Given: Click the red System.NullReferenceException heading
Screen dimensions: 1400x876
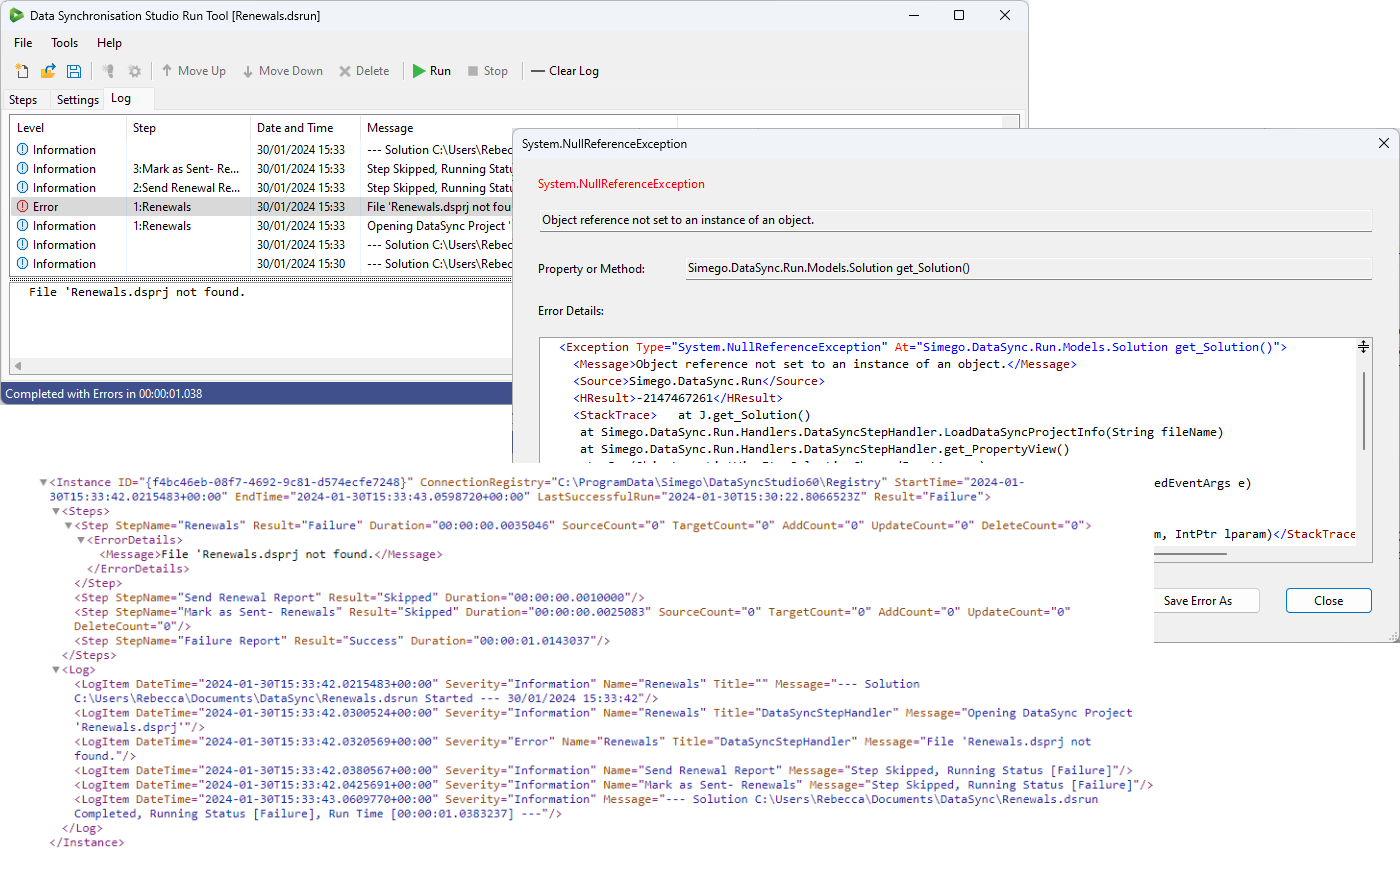Looking at the screenshot, I should (621, 184).
